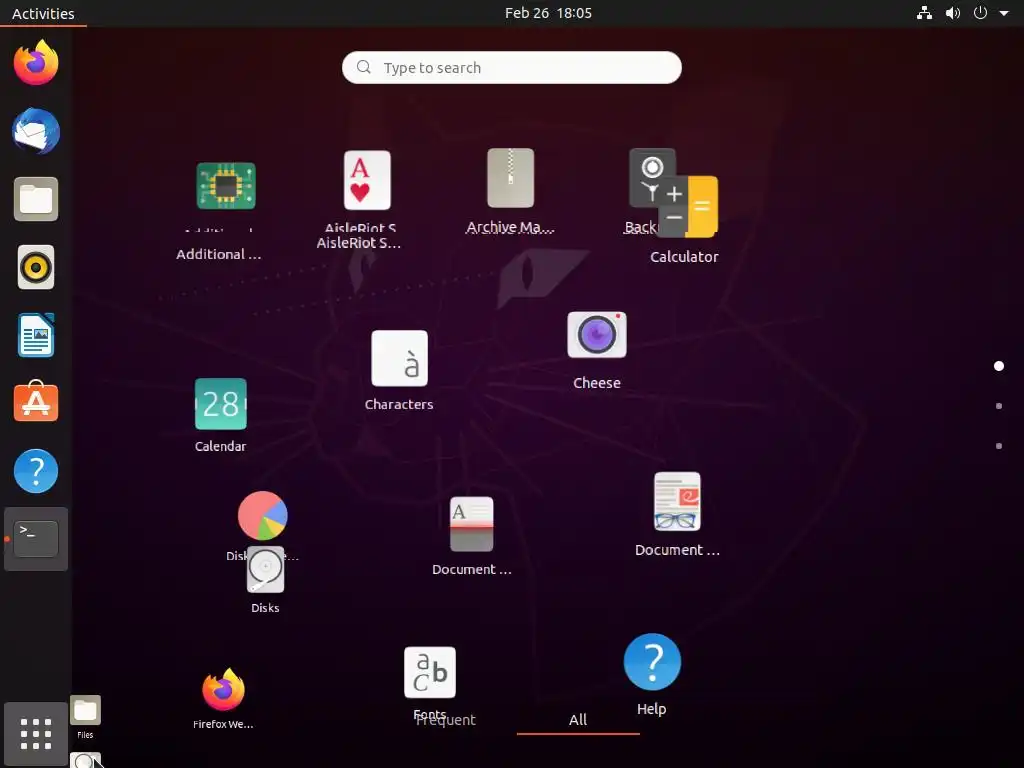Launch Cheese webcam app

click(x=597, y=335)
